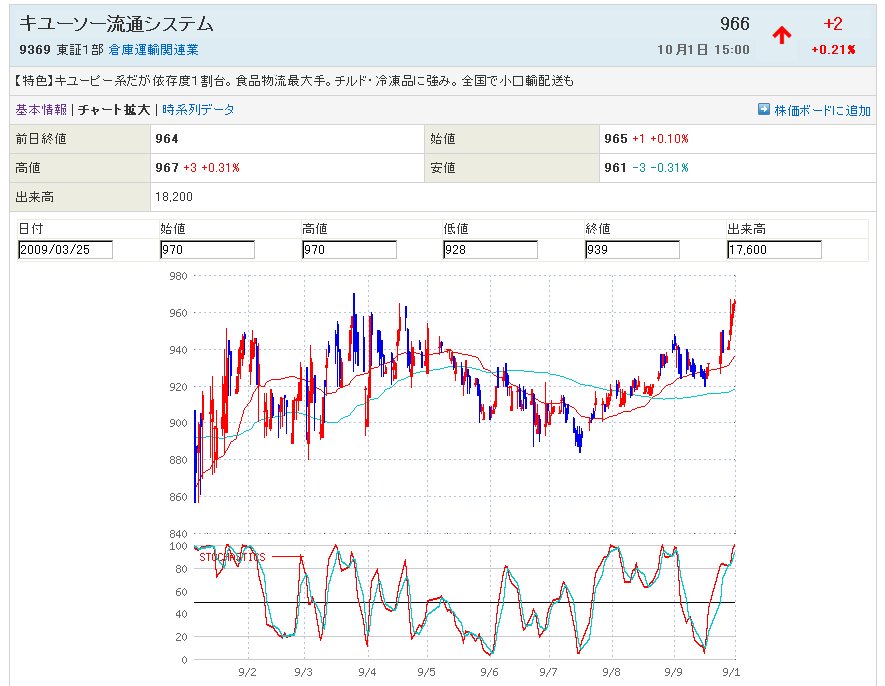Click the stock code 9369
Screen dimensions: 885x686
[35, 49]
